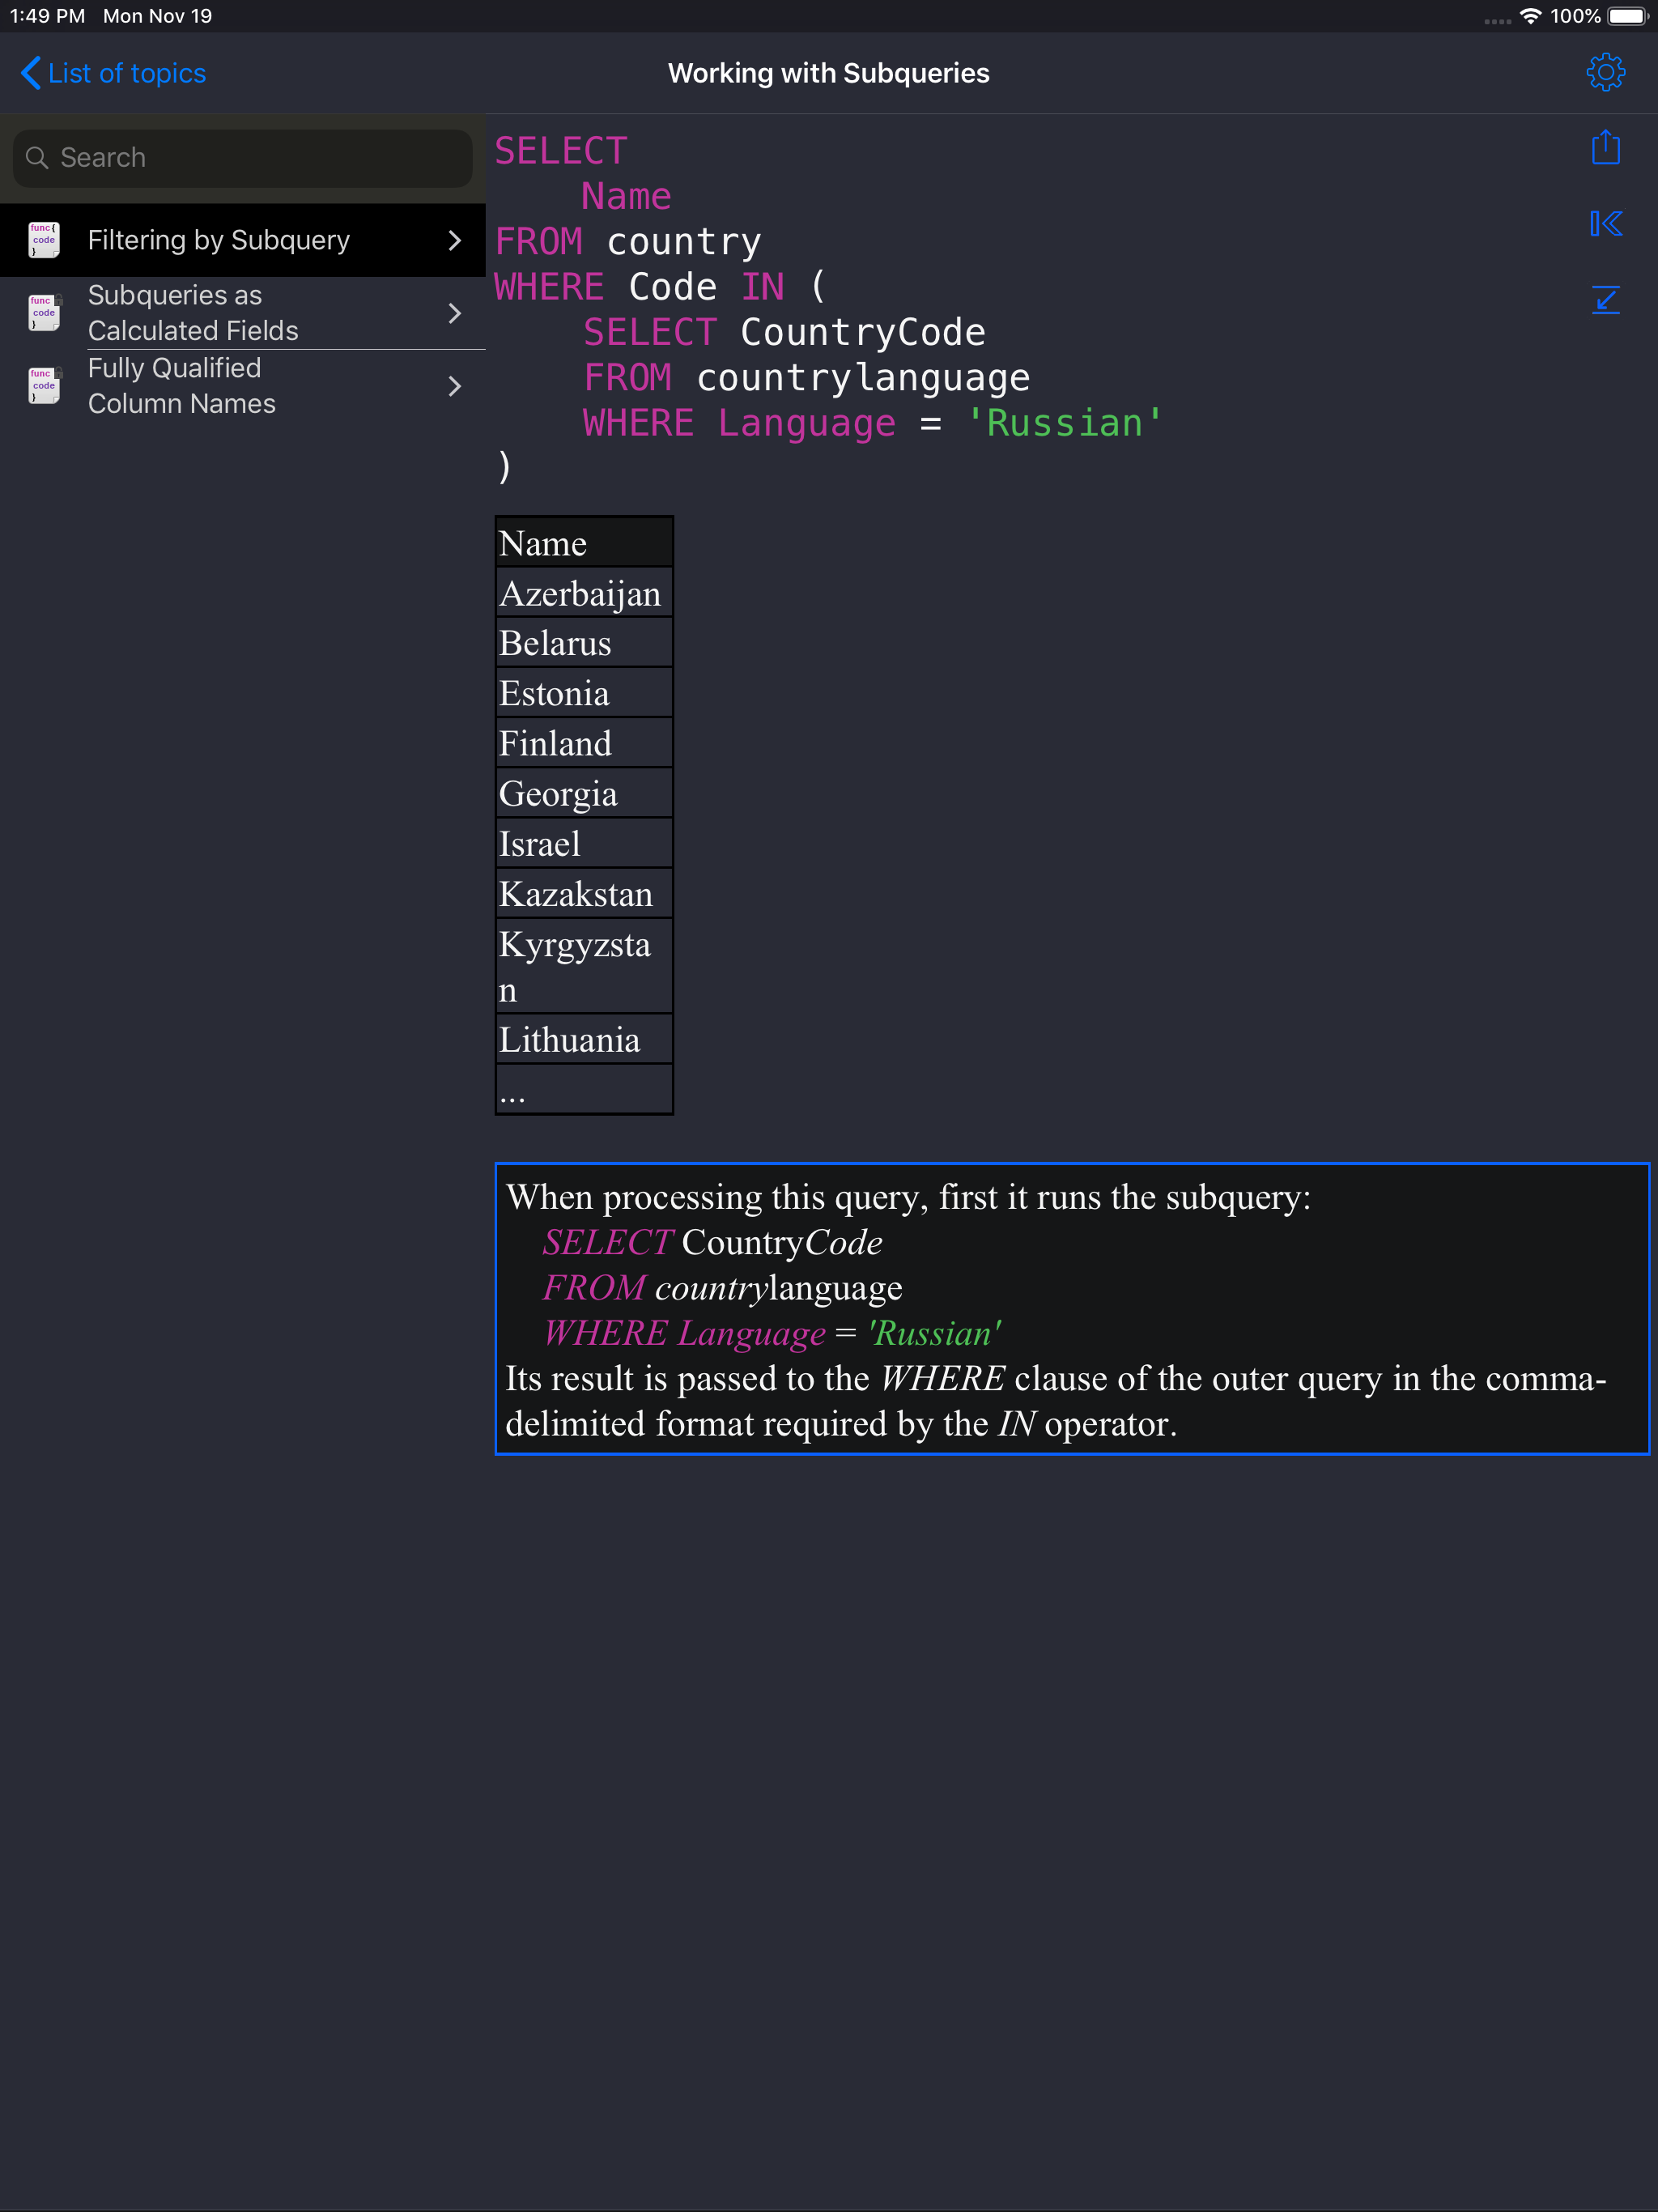
Task: Click the magnifier icon in the search bar
Action: coord(37,157)
